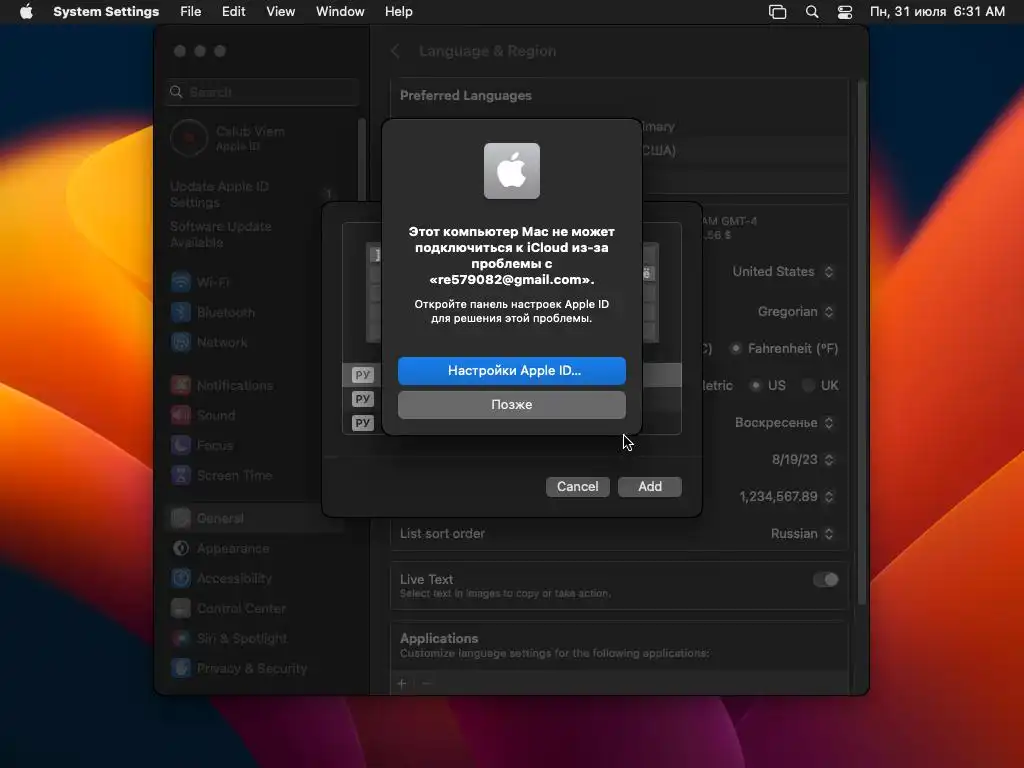Open the Apple ID account avatar

pyautogui.click(x=188, y=138)
